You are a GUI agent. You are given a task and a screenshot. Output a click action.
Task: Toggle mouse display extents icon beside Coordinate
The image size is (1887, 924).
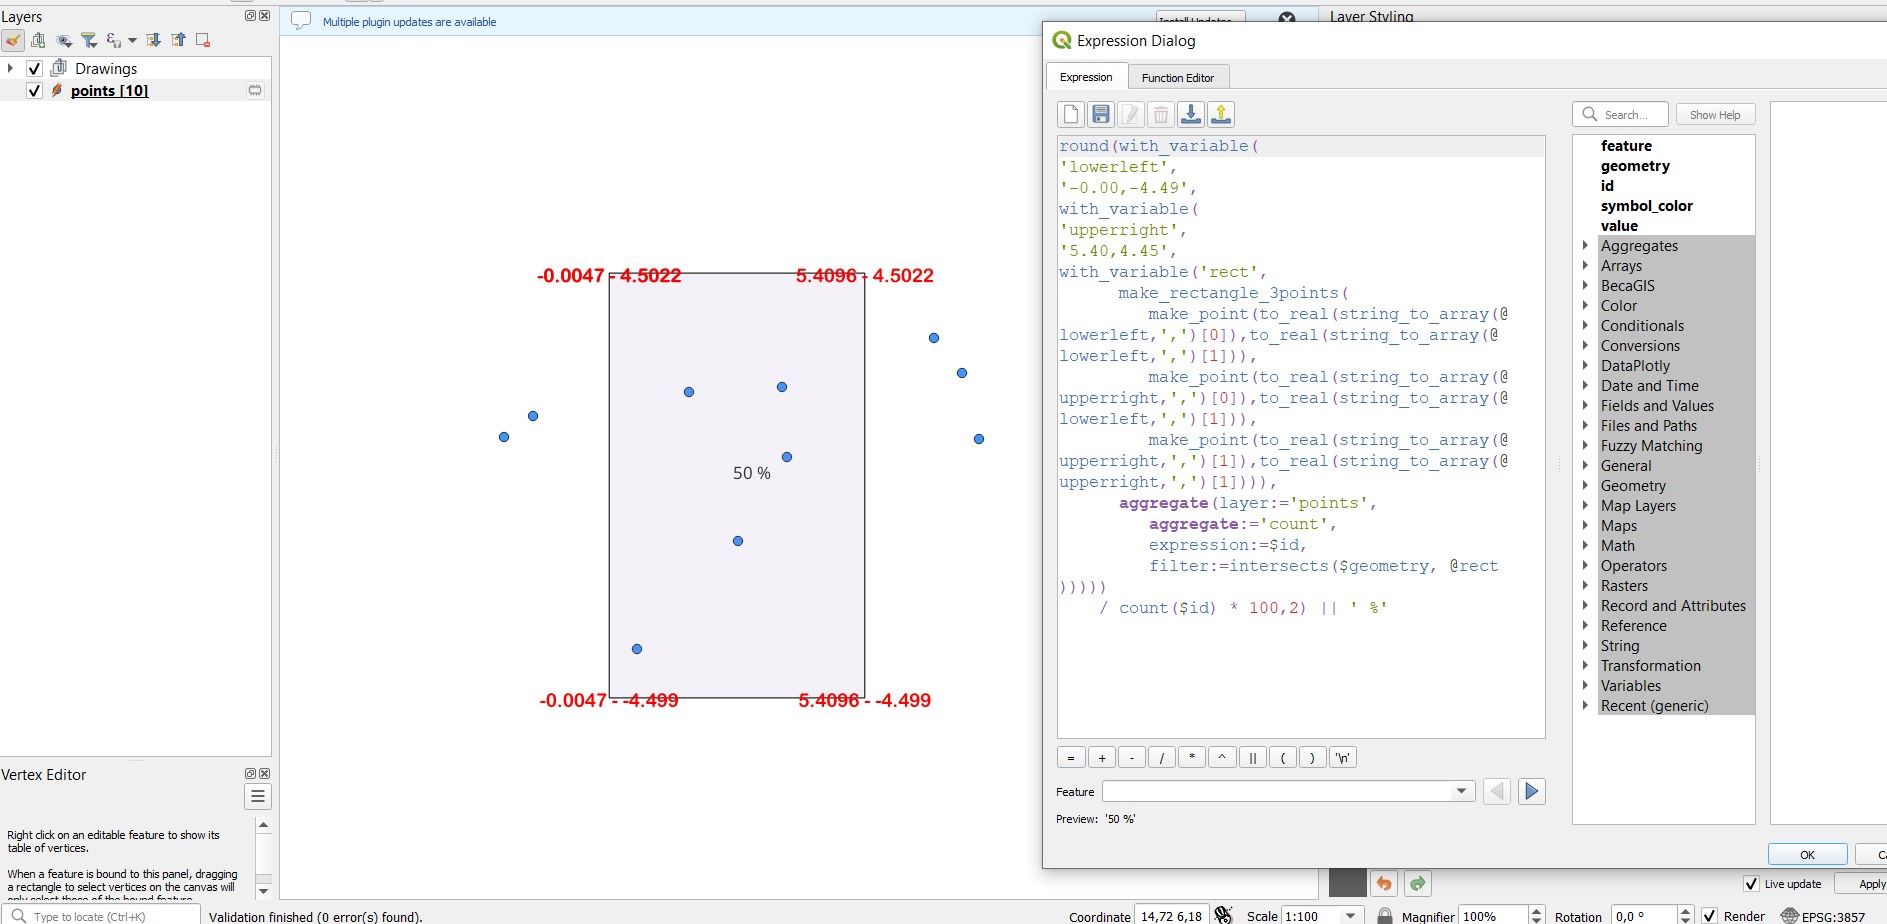pos(1223,915)
